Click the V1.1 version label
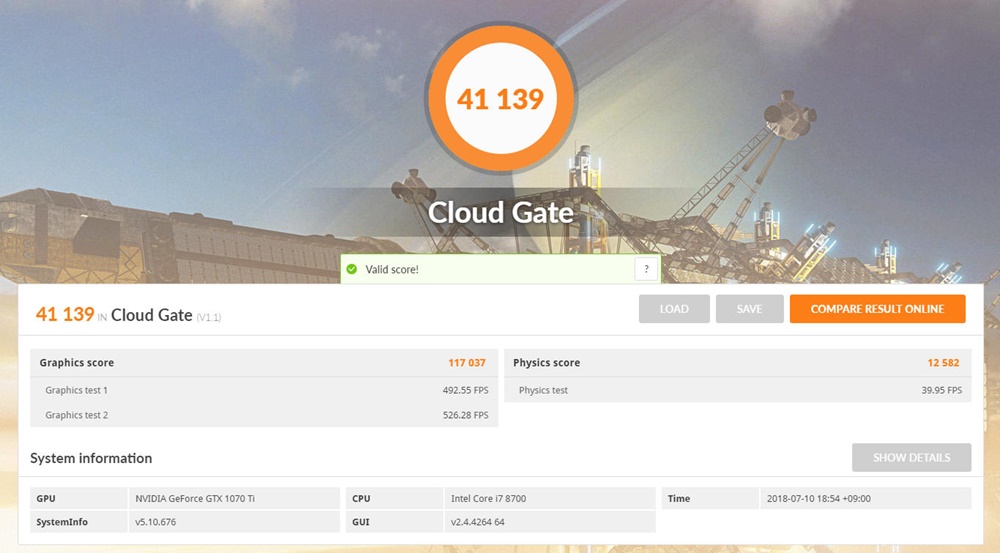This screenshot has width=1000, height=553. pyautogui.click(x=209, y=317)
